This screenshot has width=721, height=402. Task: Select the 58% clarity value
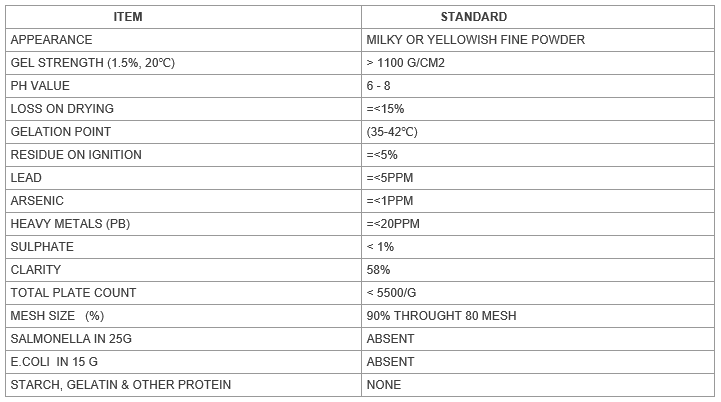[379, 270]
